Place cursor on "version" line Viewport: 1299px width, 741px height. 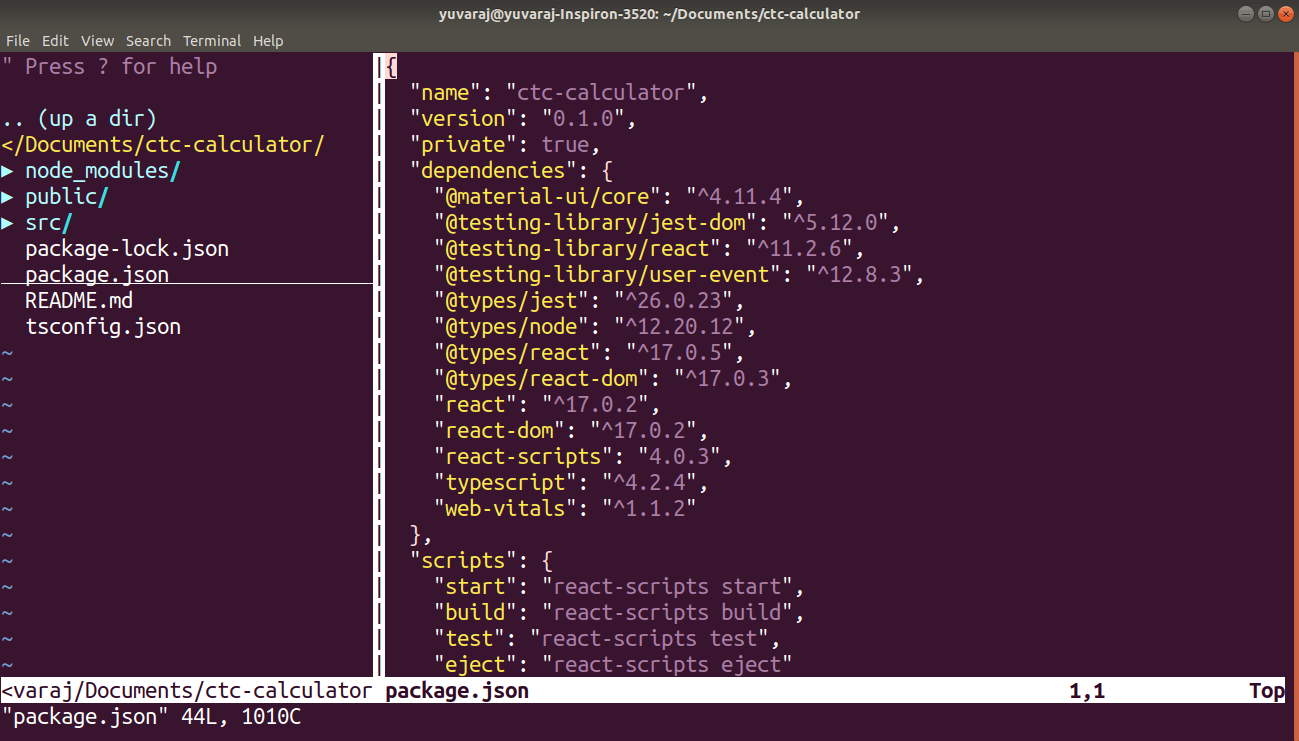coord(523,119)
